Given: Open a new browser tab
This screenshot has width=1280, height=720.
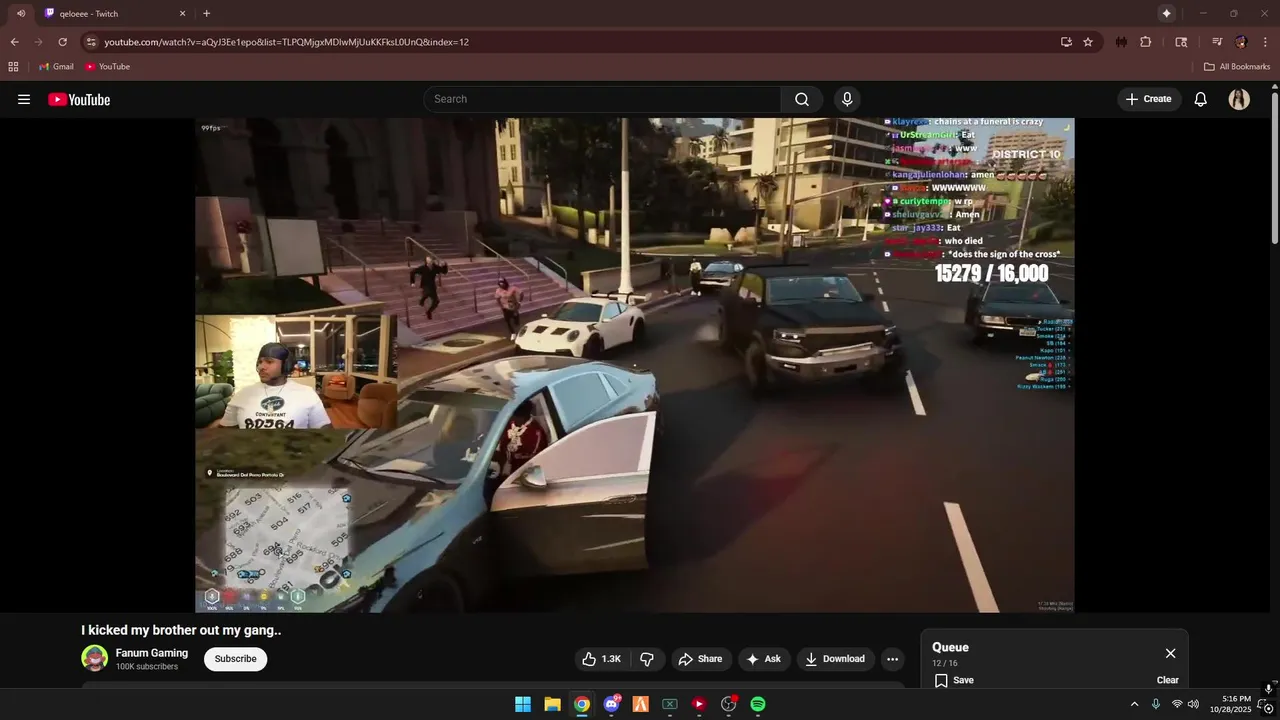Looking at the screenshot, I should (207, 14).
